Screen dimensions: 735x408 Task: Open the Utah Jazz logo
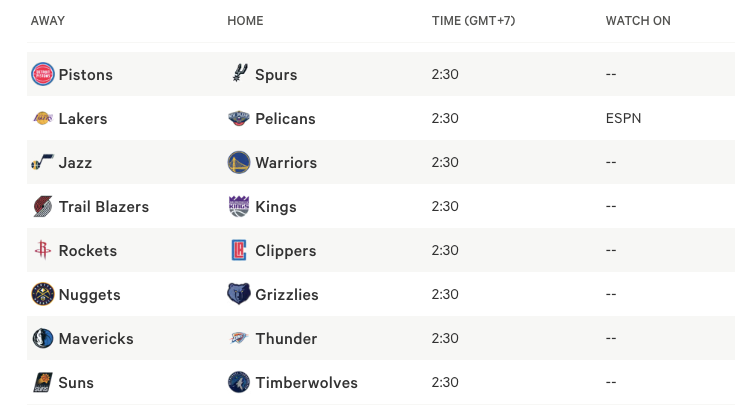[43, 162]
